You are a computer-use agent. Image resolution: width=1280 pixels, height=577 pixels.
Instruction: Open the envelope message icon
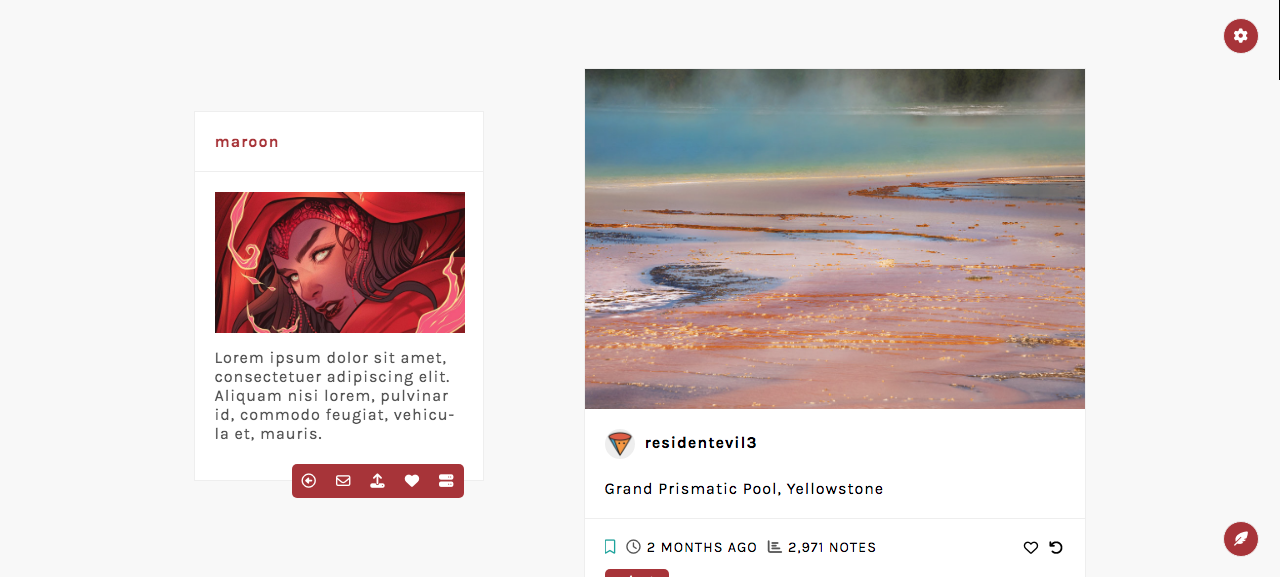[x=343, y=481]
